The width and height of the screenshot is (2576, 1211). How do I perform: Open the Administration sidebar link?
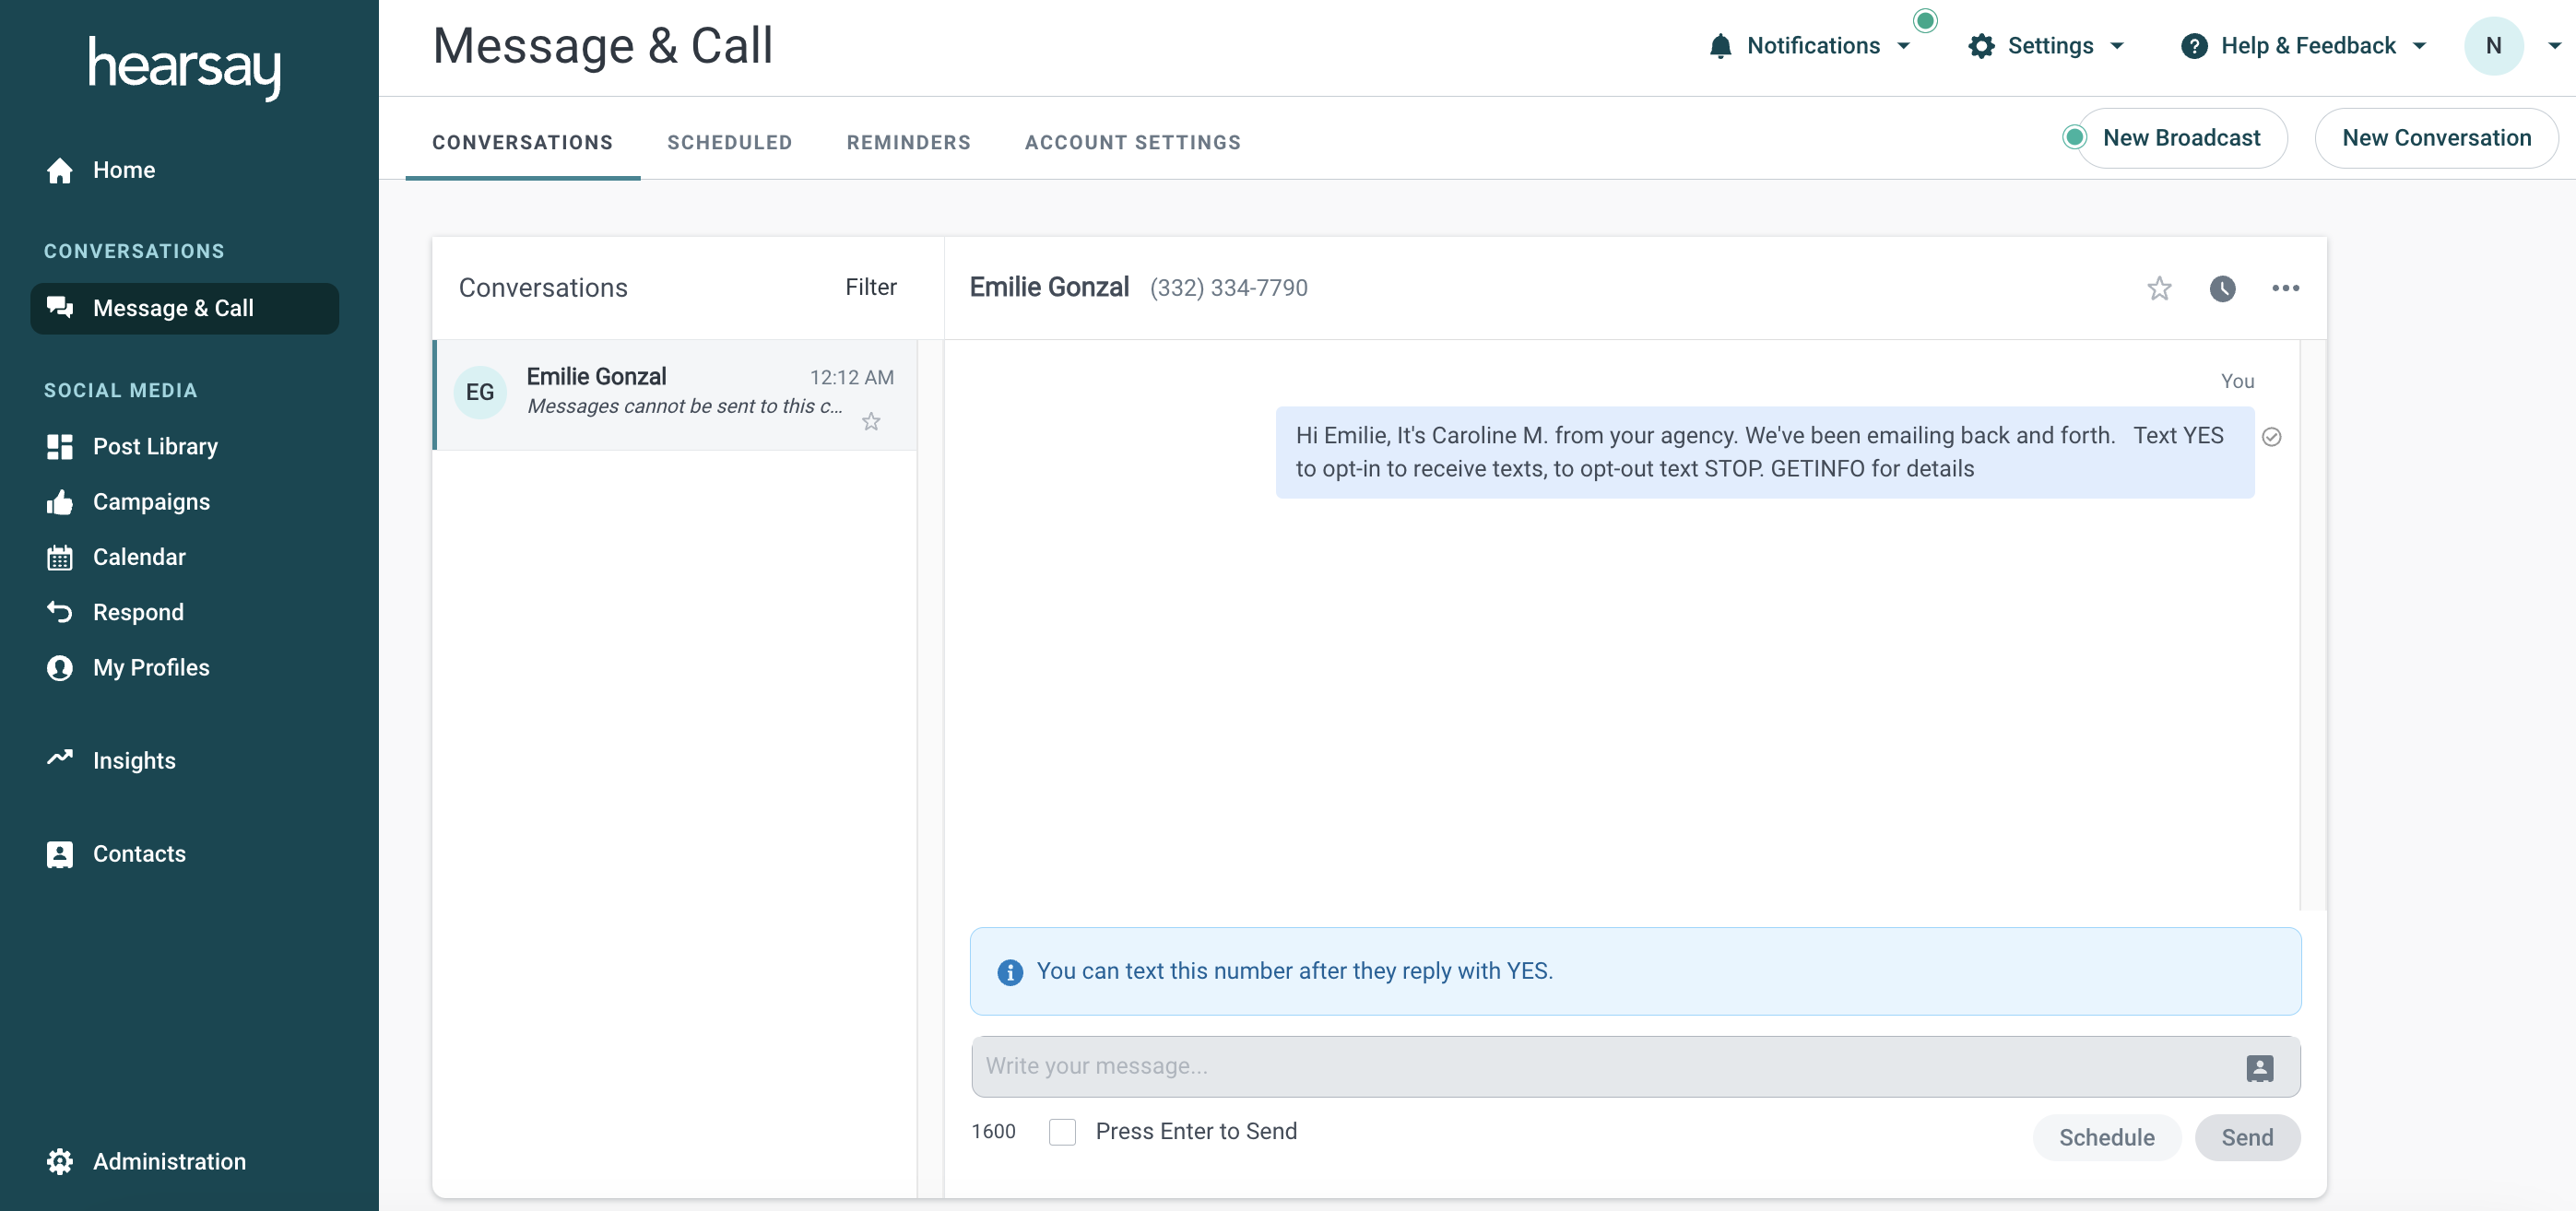point(169,1161)
